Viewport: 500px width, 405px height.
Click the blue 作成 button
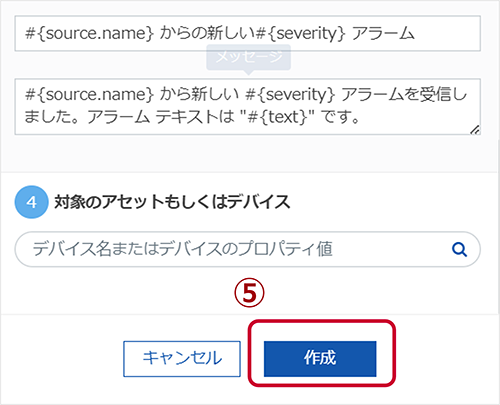(320, 359)
